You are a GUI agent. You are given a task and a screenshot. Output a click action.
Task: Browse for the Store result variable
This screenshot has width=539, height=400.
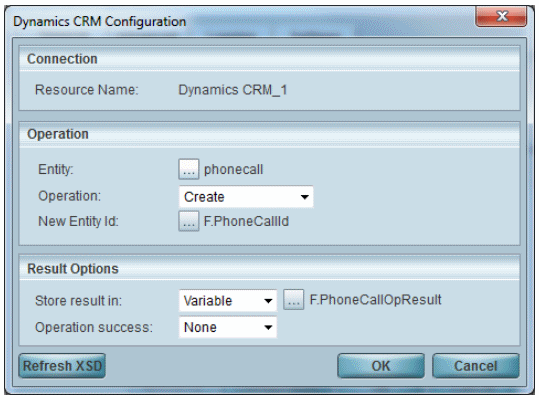tap(294, 299)
